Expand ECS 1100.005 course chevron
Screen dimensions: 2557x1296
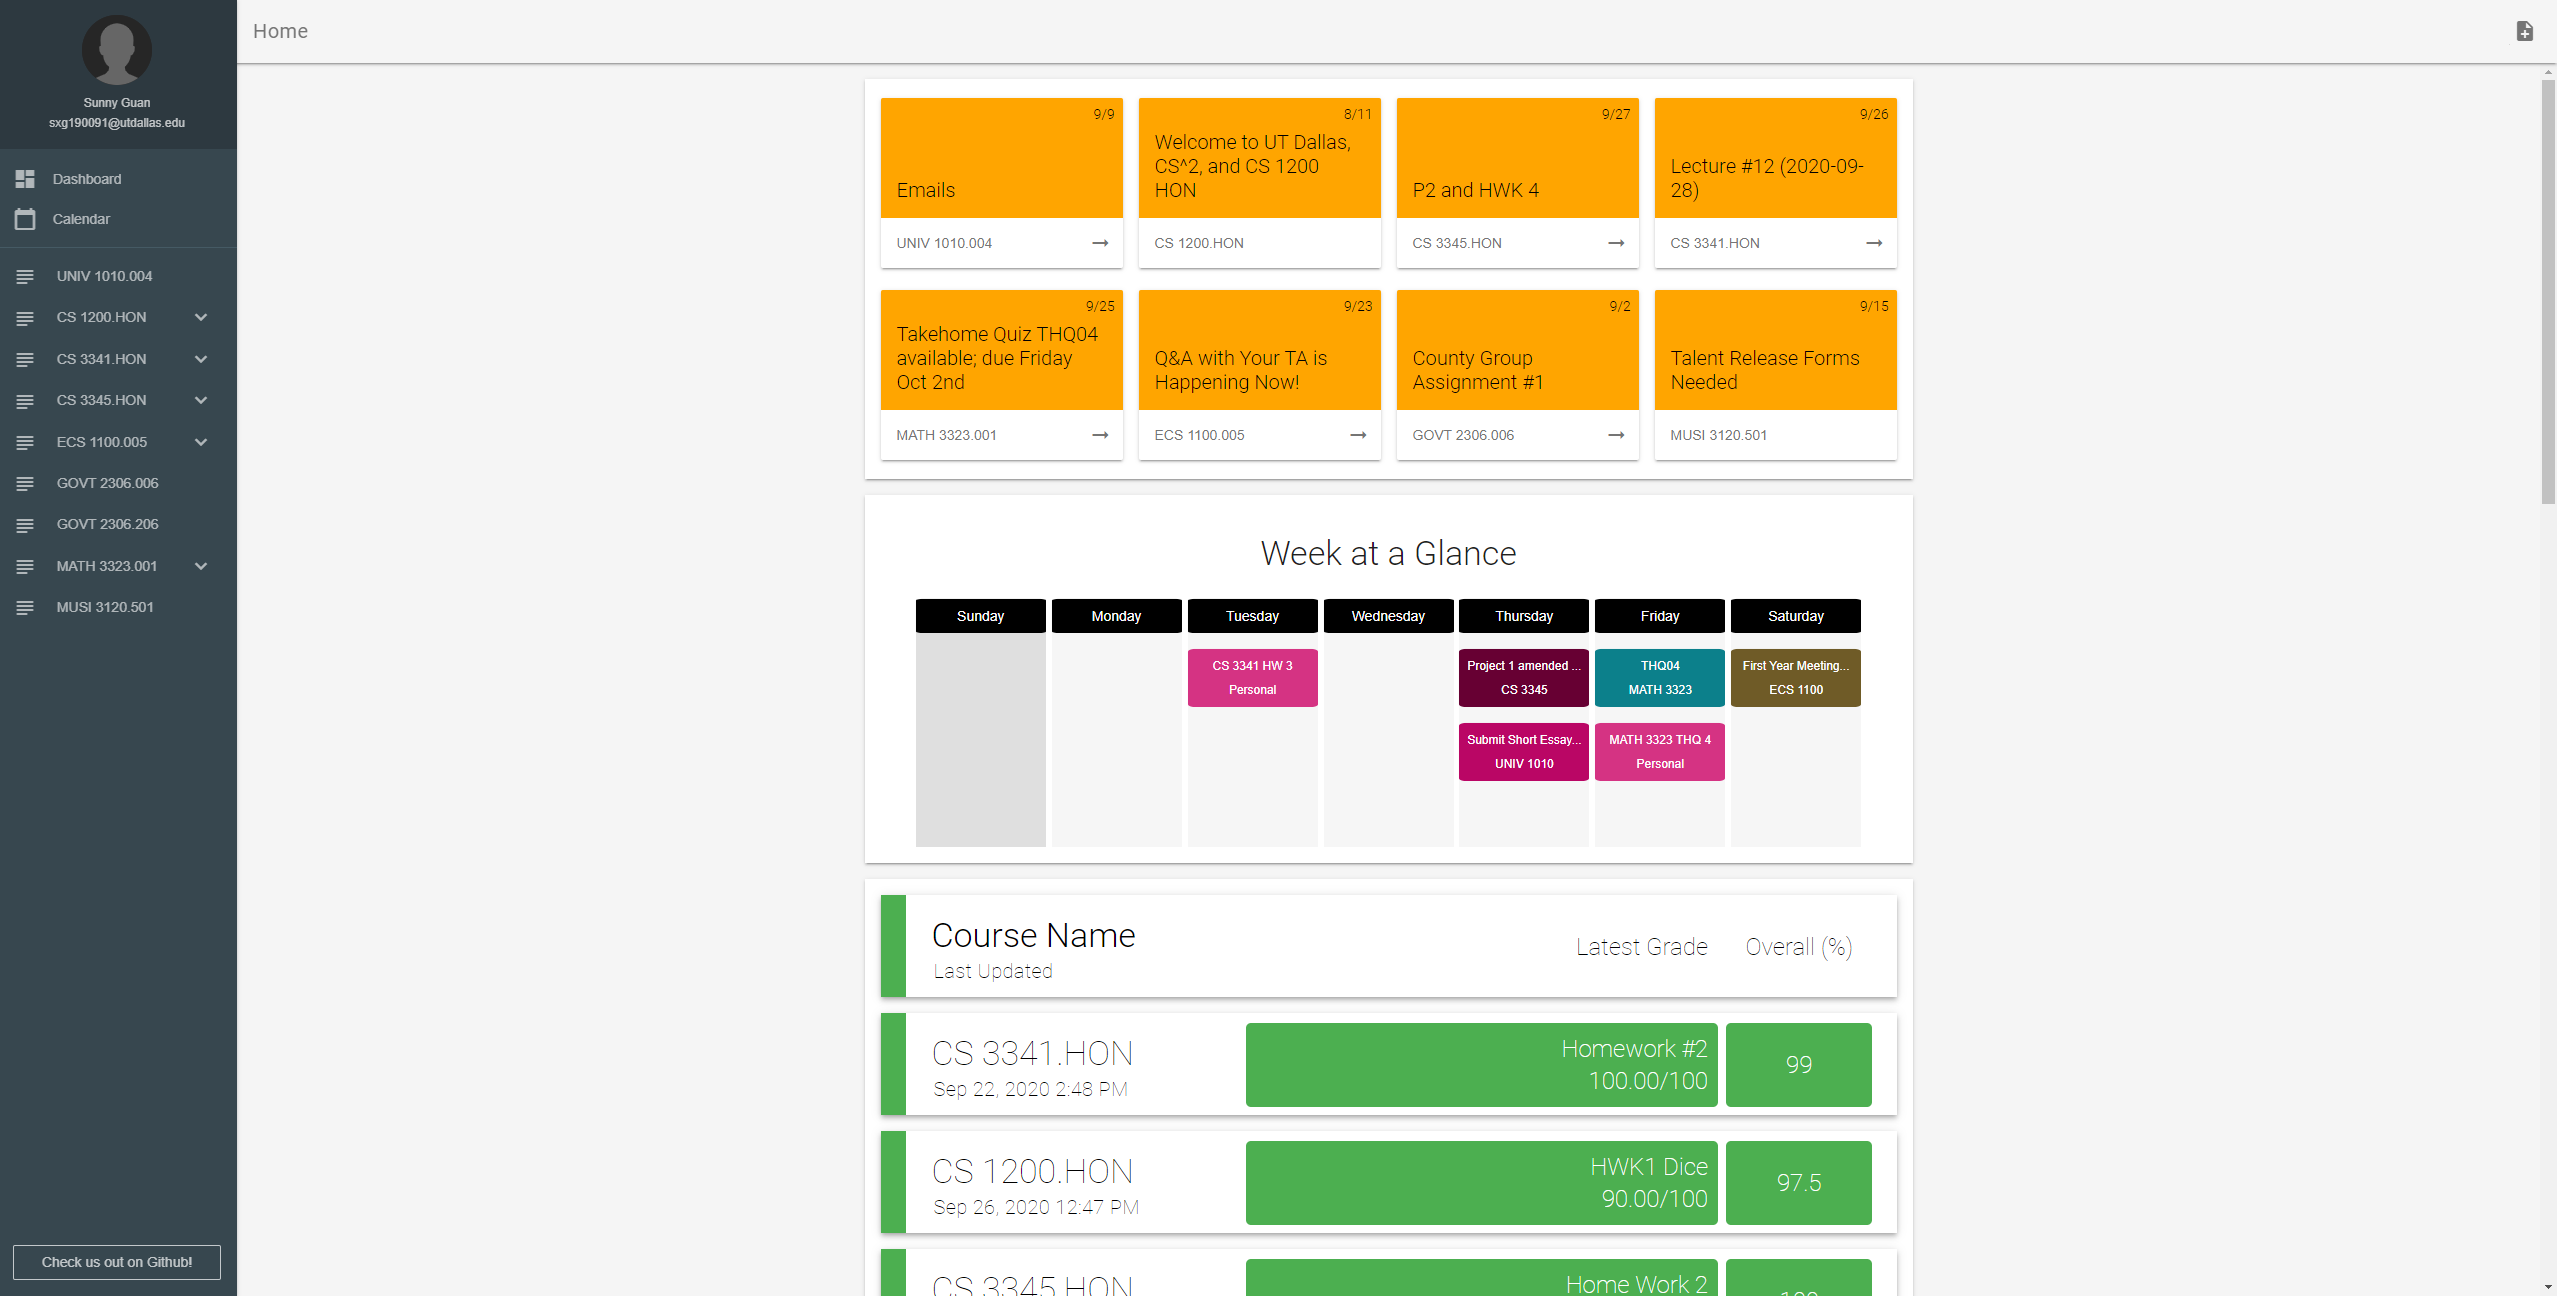click(201, 442)
